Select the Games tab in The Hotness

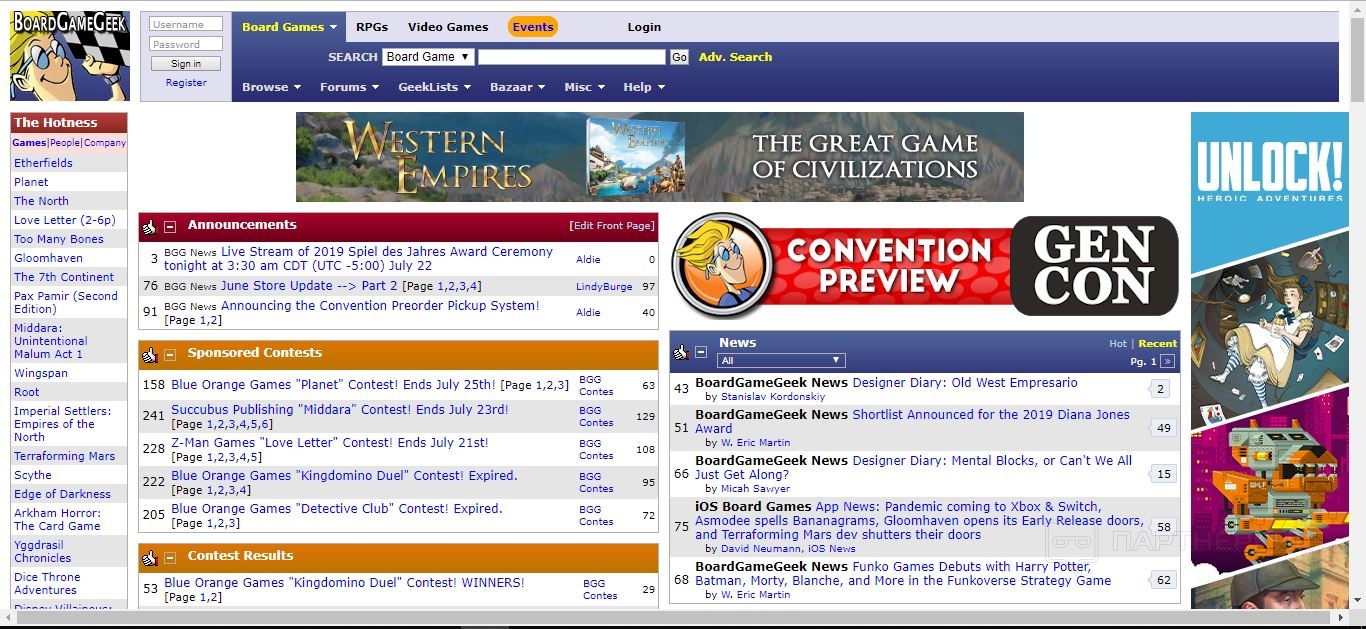click(29, 143)
